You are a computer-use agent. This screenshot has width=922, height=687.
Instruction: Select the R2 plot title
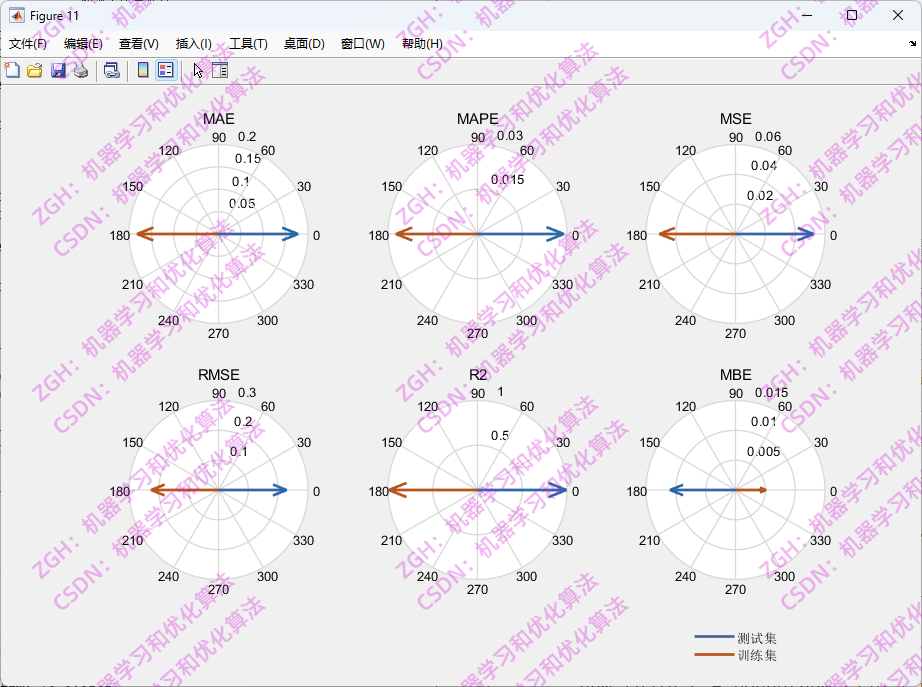point(477,375)
